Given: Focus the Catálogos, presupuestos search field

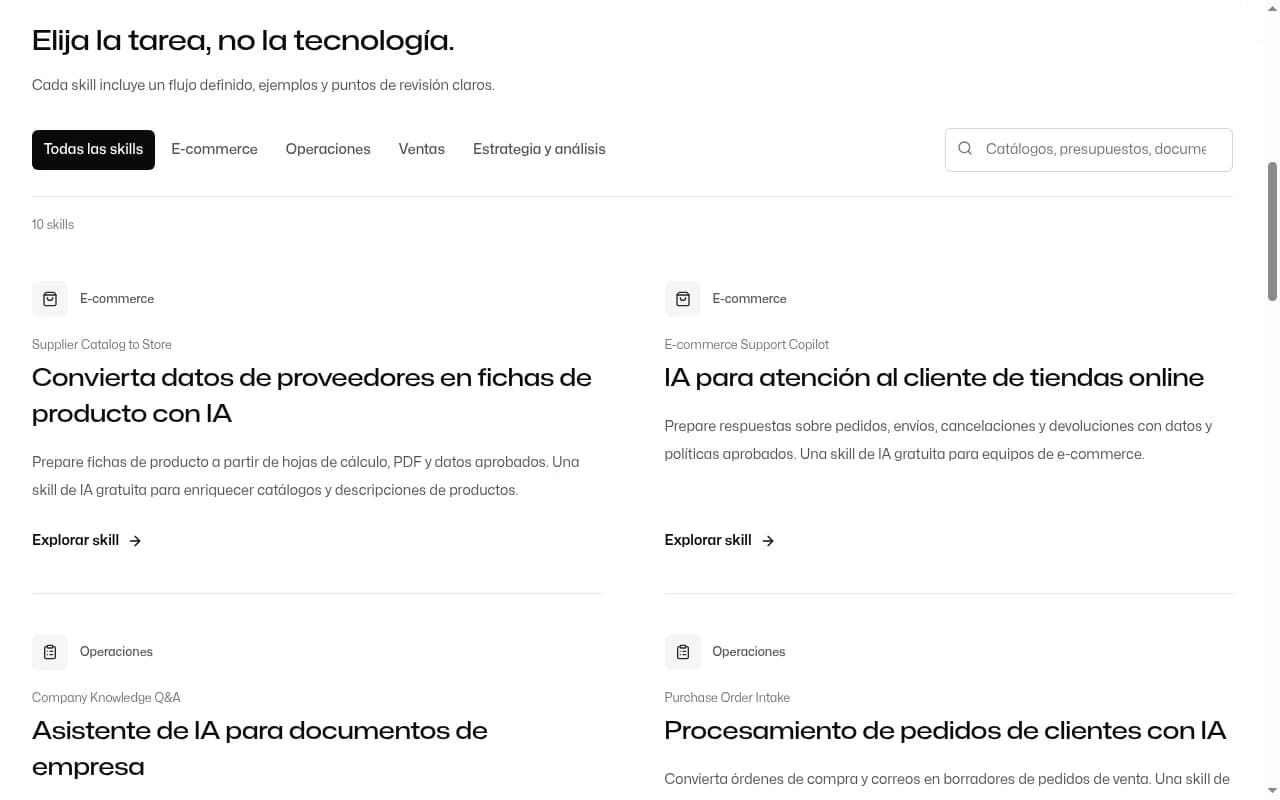Looking at the screenshot, I should click(1088, 150).
